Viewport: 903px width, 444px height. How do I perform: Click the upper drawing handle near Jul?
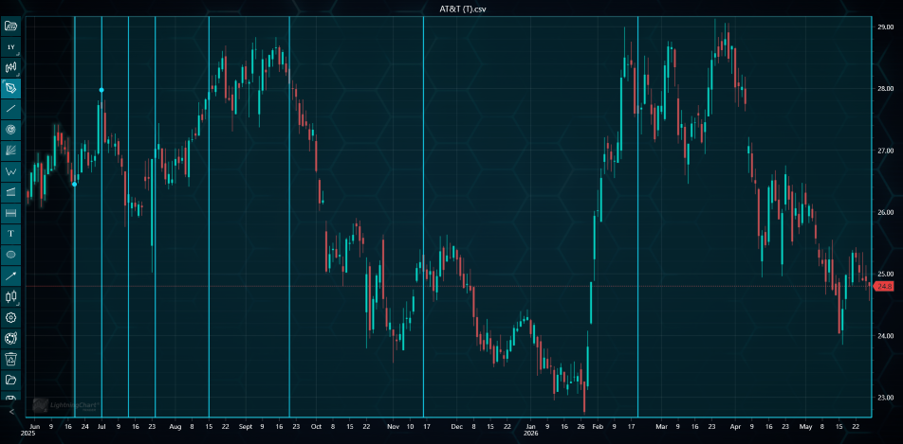coord(101,90)
